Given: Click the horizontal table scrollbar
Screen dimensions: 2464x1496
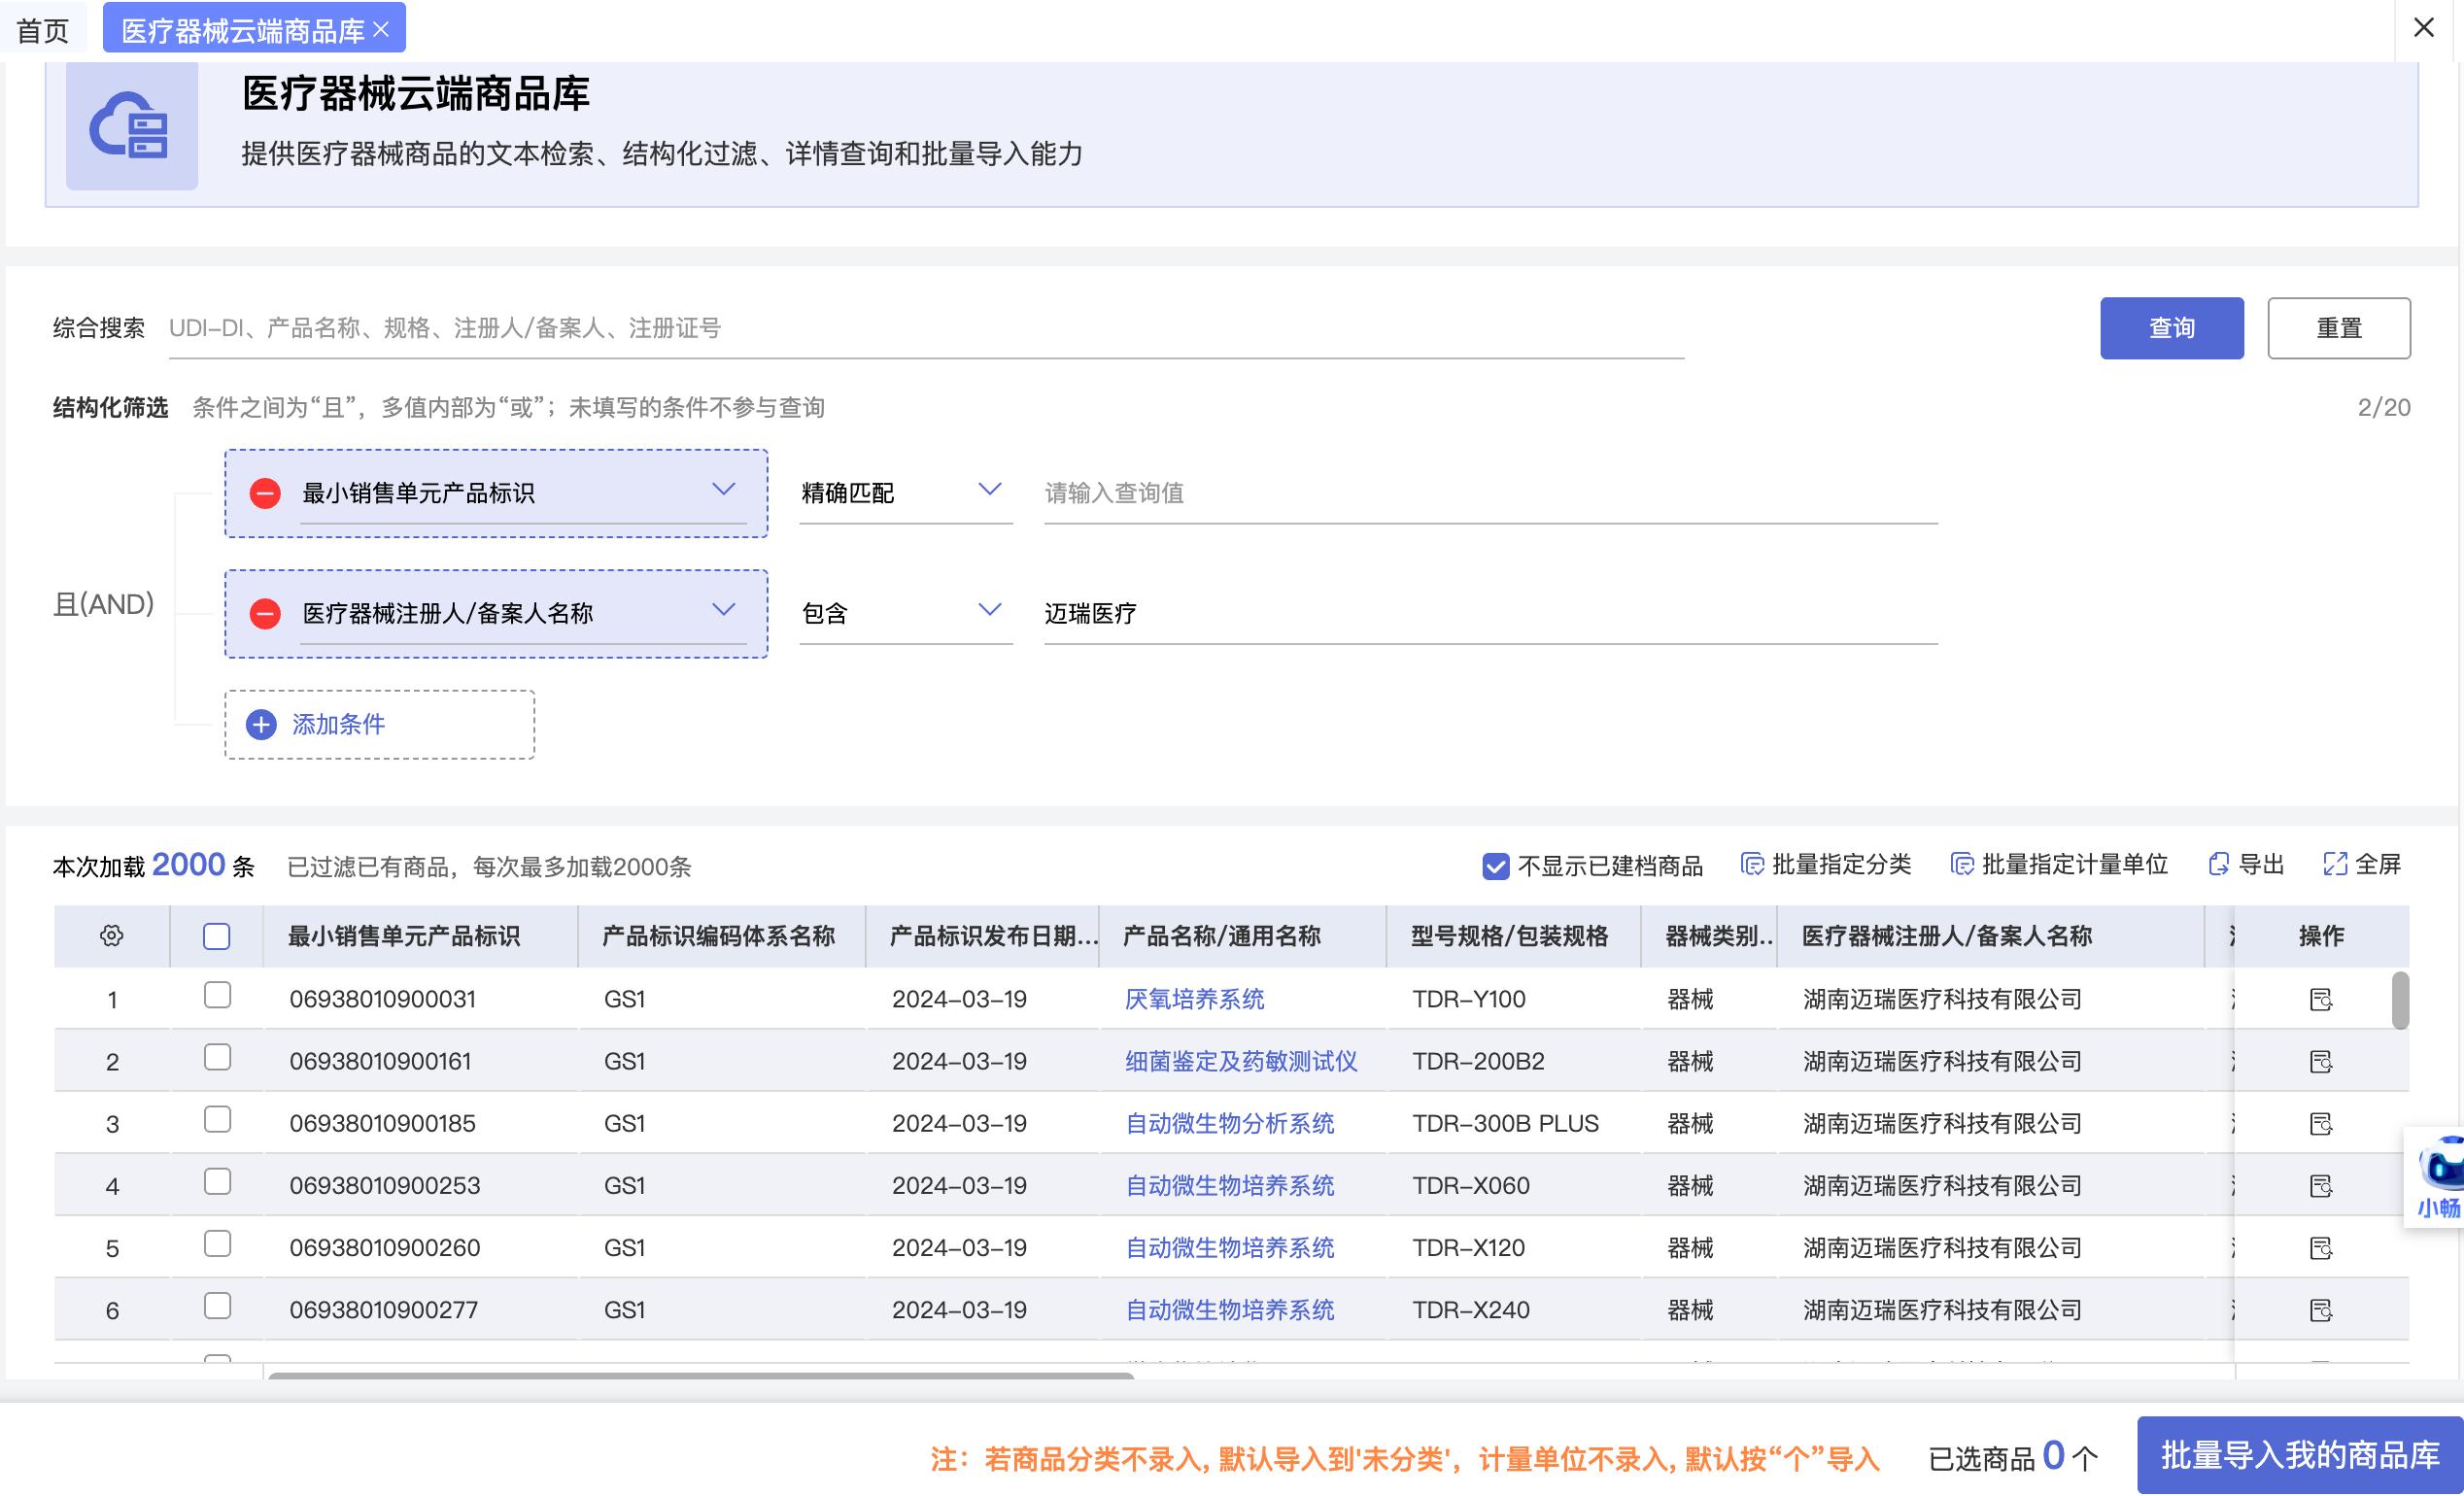Looking at the screenshot, I should coord(700,1376).
